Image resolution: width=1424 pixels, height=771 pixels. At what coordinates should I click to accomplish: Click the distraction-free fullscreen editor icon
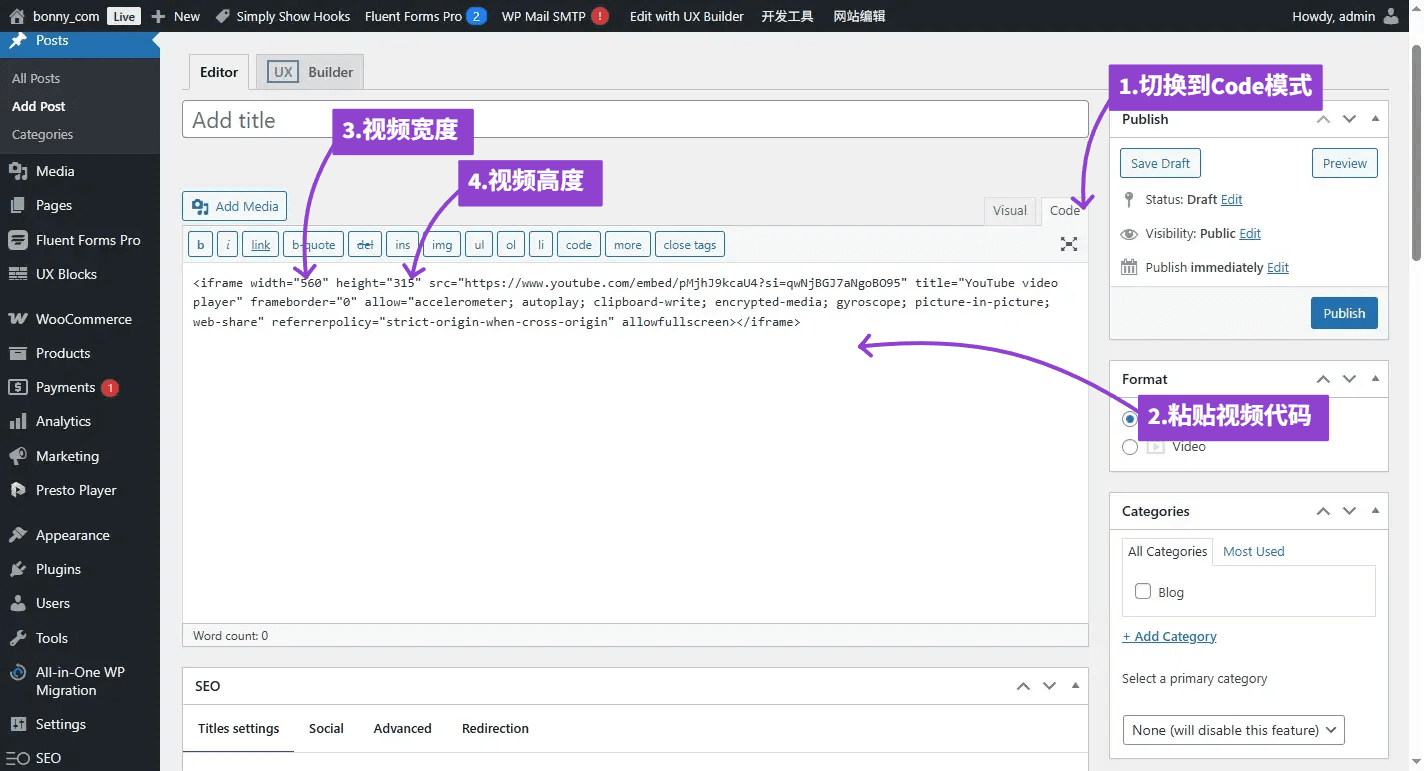tap(1069, 244)
